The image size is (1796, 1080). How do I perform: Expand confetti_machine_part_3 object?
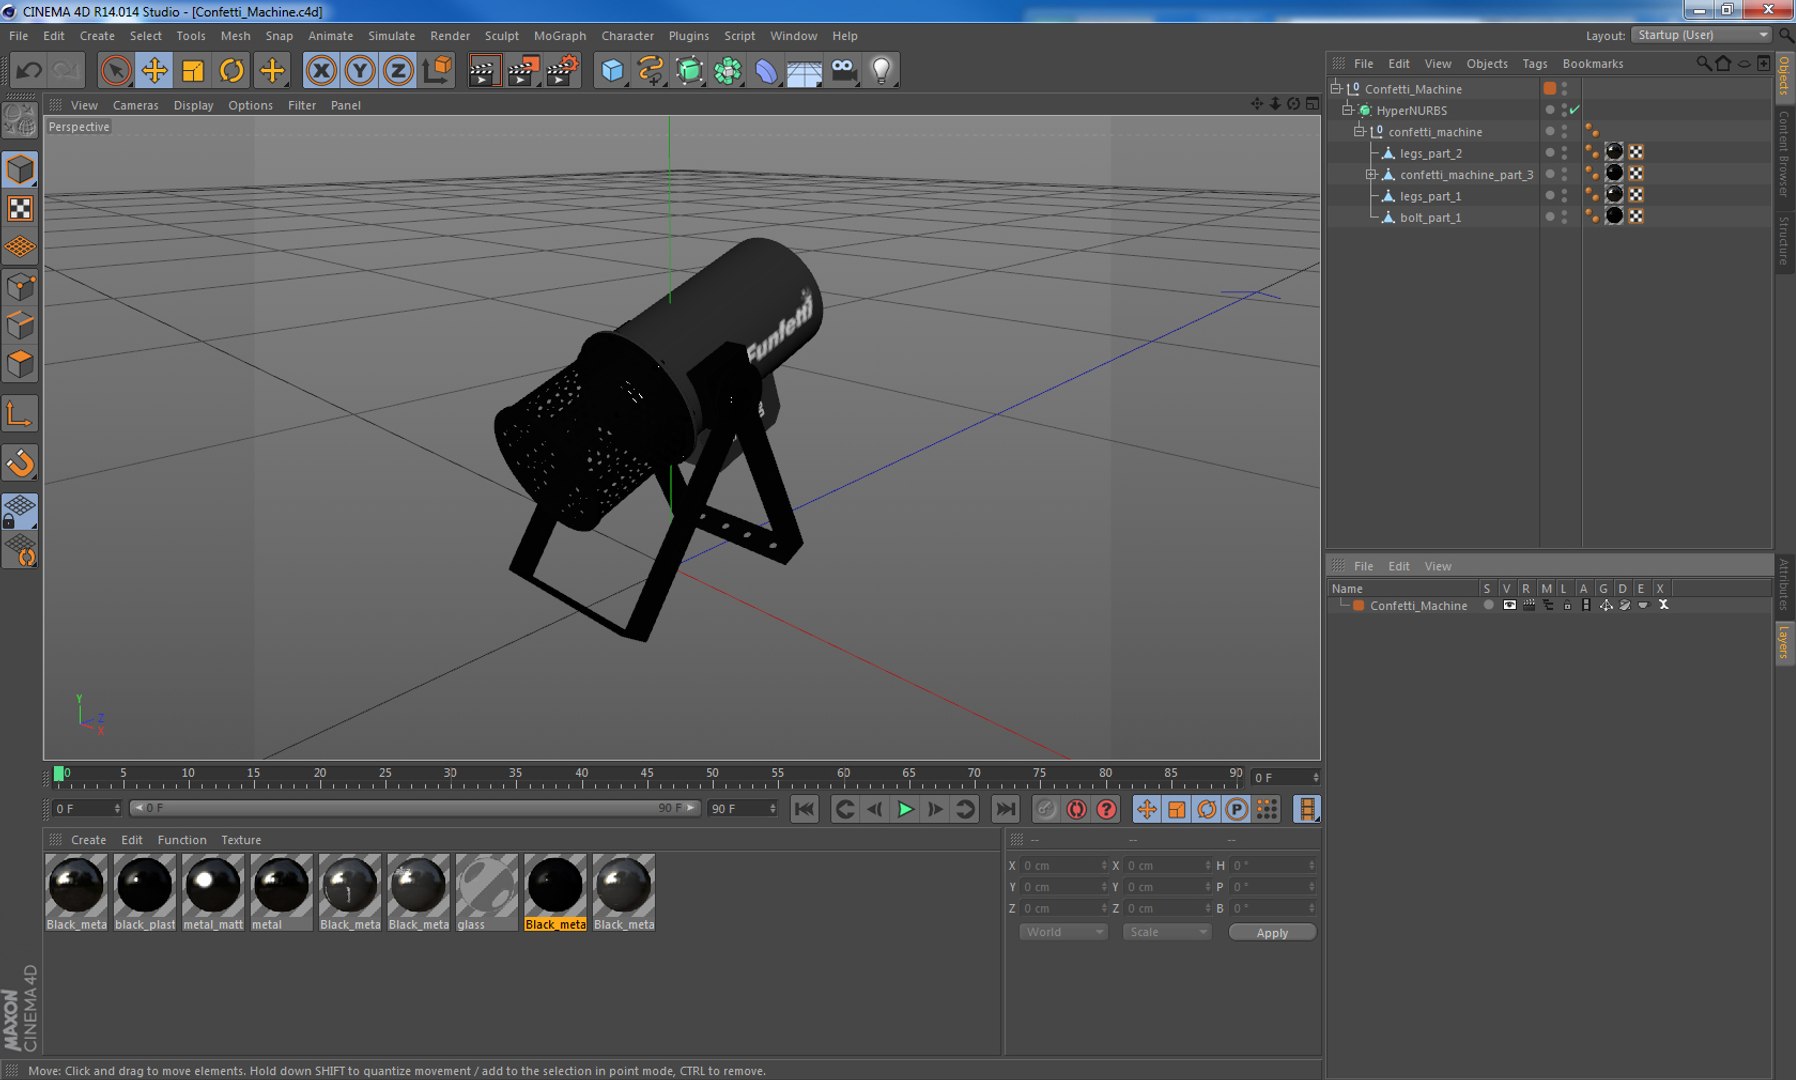[x=1372, y=174]
